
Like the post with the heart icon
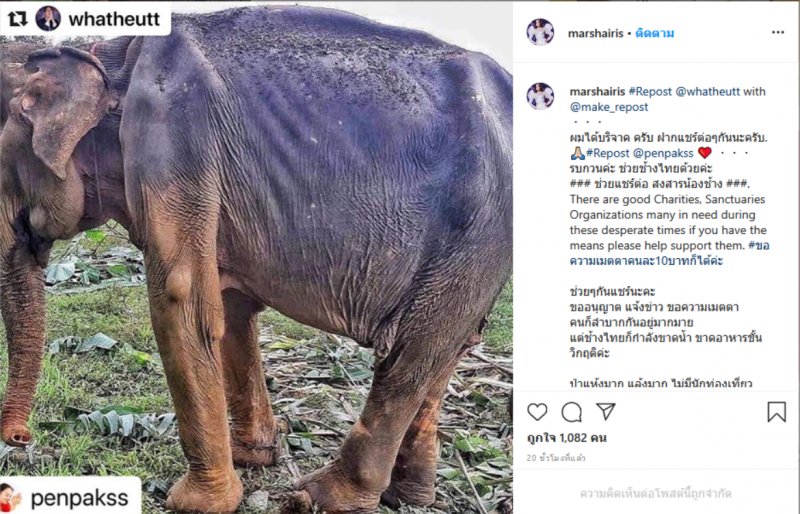(x=538, y=412)
